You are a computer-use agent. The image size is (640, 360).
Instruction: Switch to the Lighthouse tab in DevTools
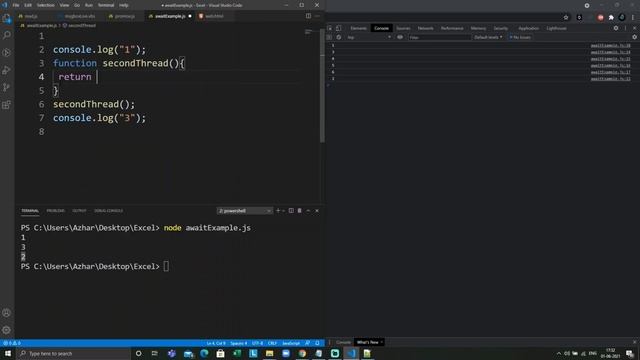point(556,28)
